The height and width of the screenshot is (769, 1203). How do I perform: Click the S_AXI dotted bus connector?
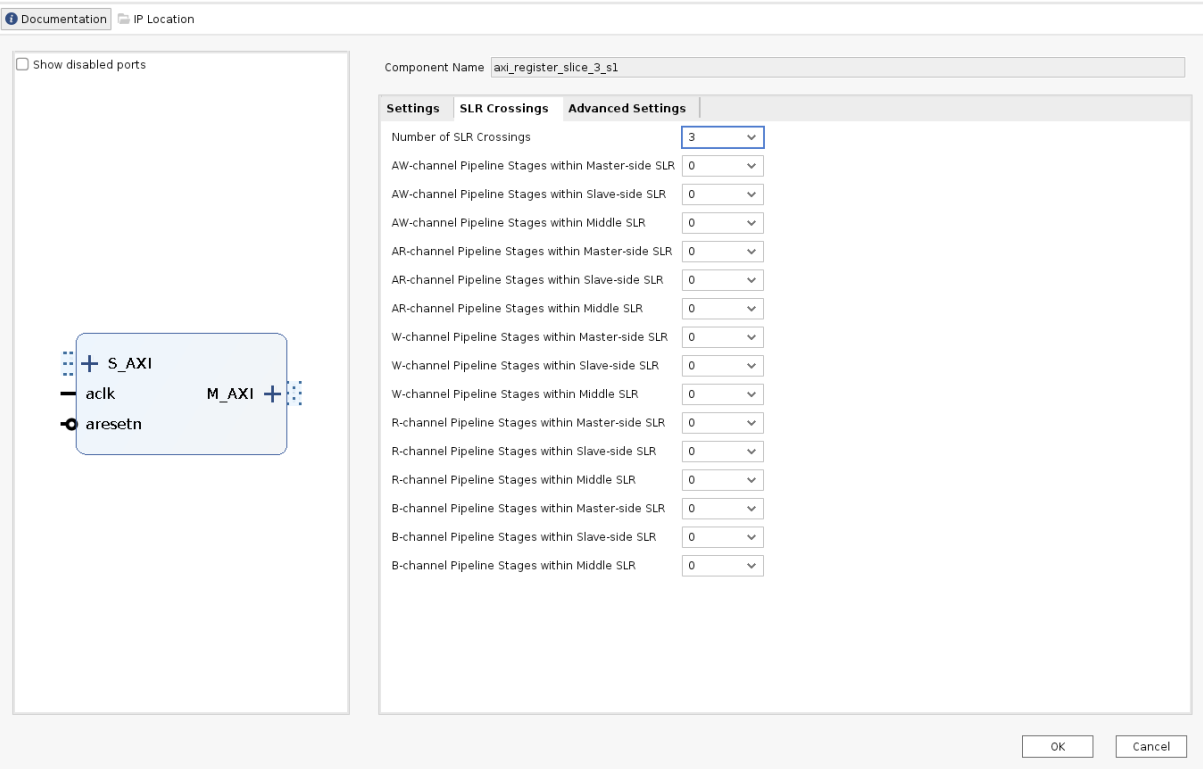(68, 362)
